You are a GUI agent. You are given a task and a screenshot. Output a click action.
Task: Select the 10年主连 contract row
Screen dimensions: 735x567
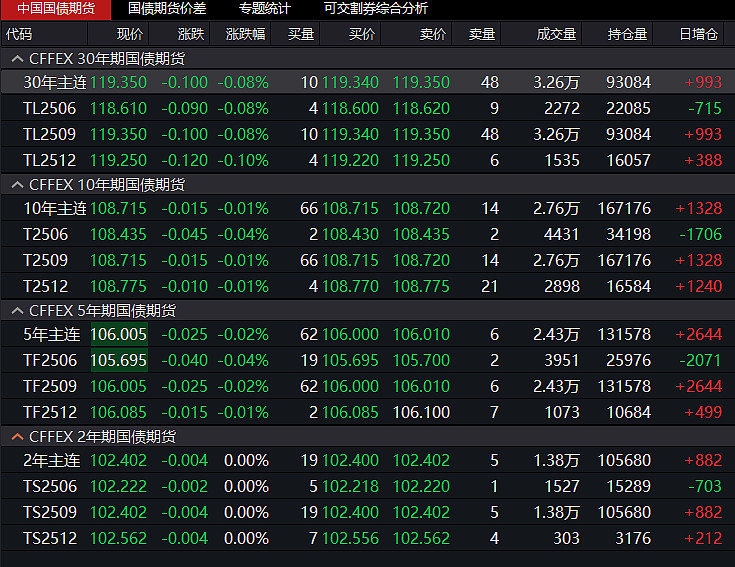tap(368, 209)
